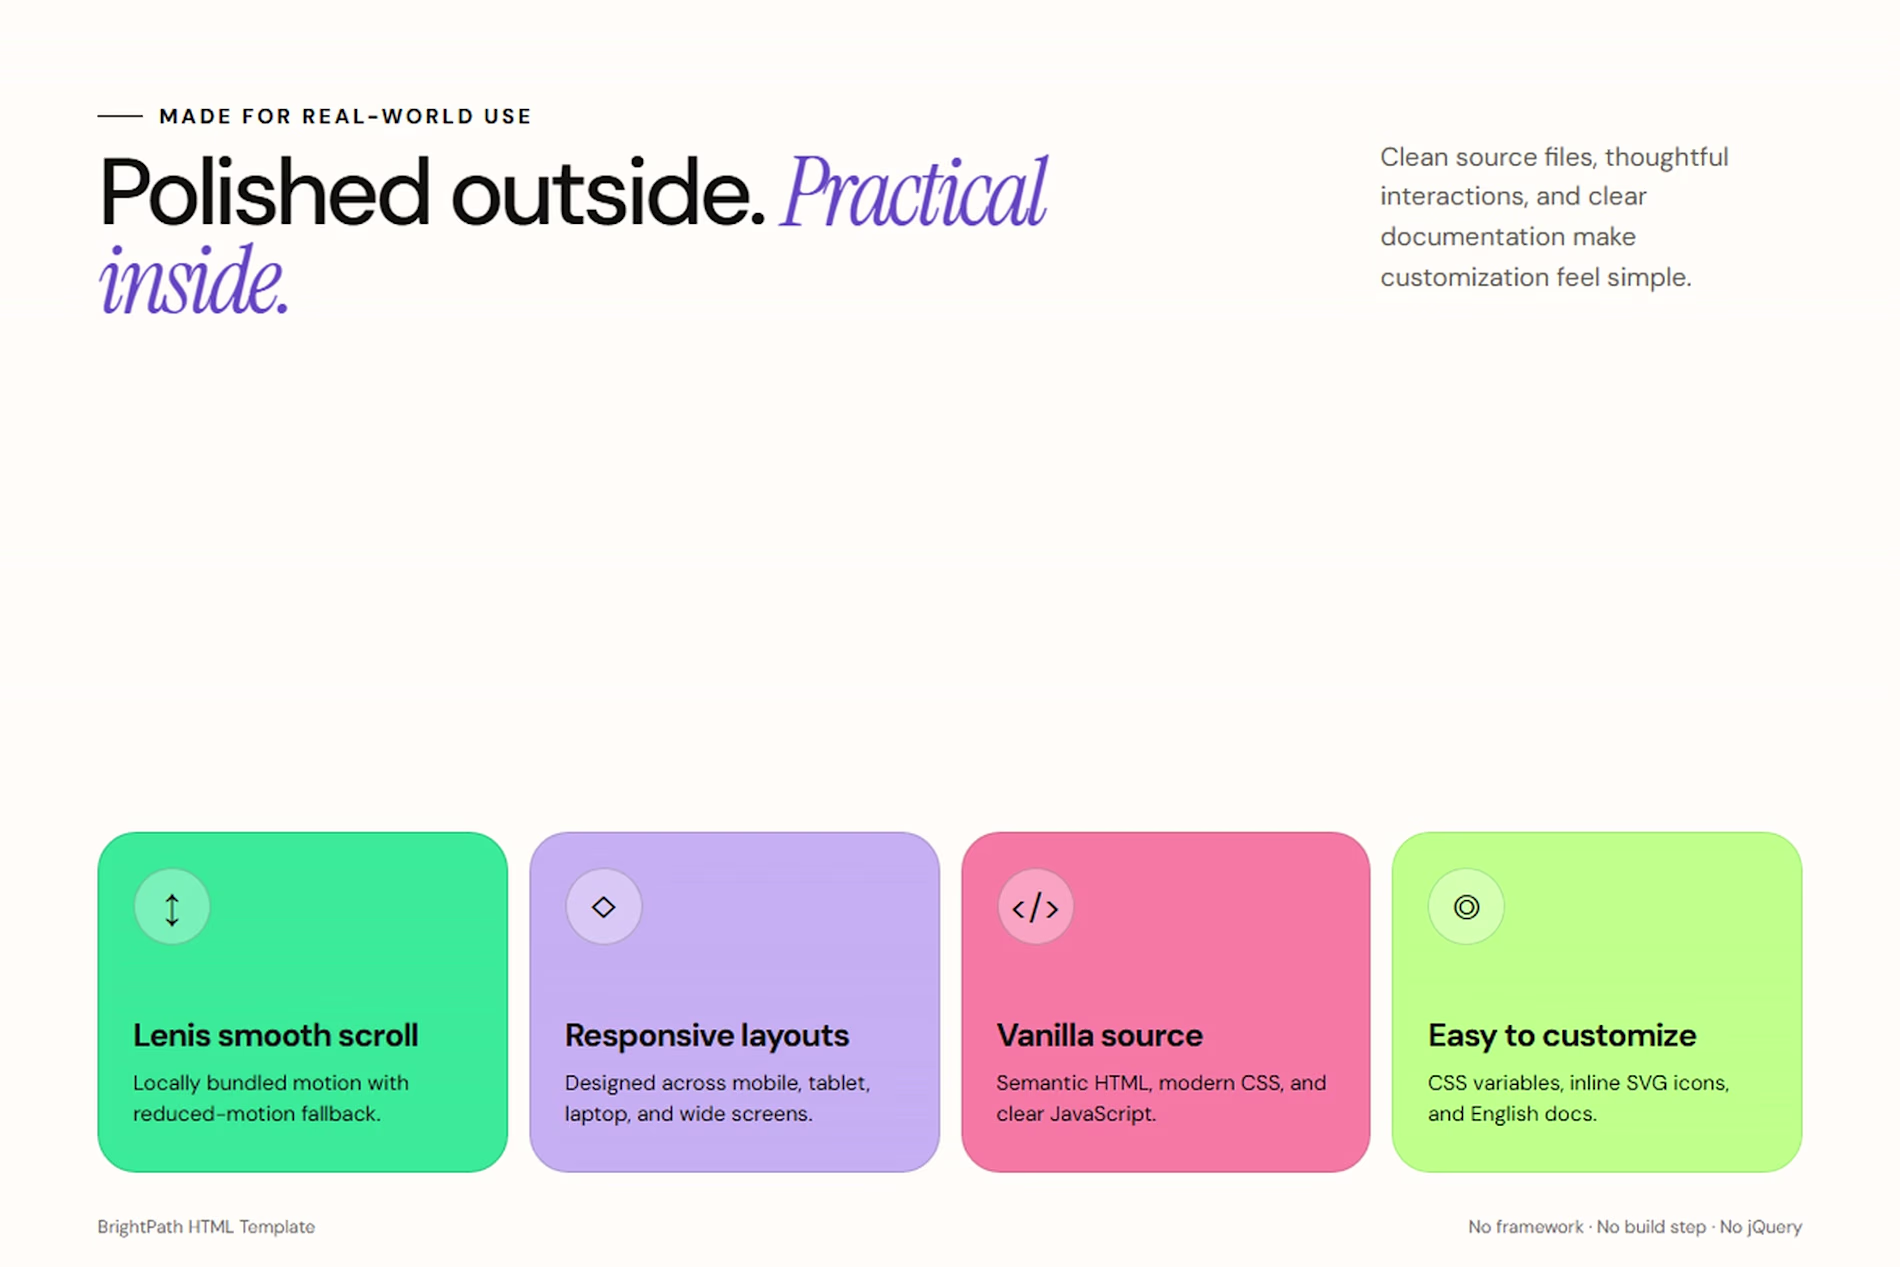Open the pink Vanilla source card
Screen dimensions: 1900x1267
[1166, 1002]
